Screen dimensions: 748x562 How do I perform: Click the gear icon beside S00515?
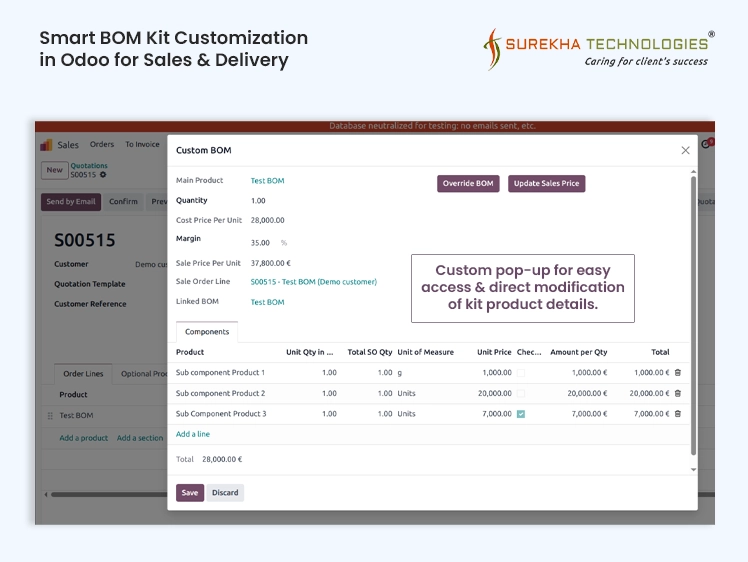[x=103, y=175]
